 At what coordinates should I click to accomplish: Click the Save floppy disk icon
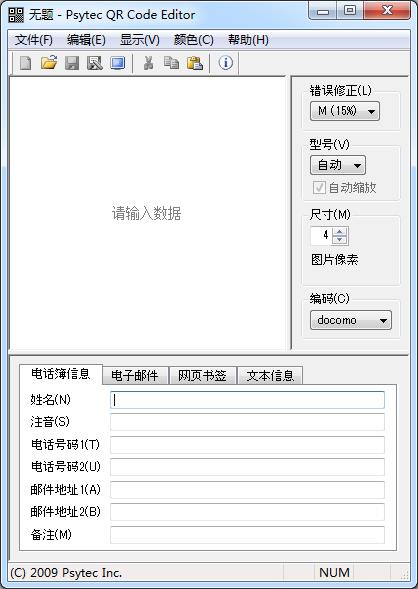[72, 63]
